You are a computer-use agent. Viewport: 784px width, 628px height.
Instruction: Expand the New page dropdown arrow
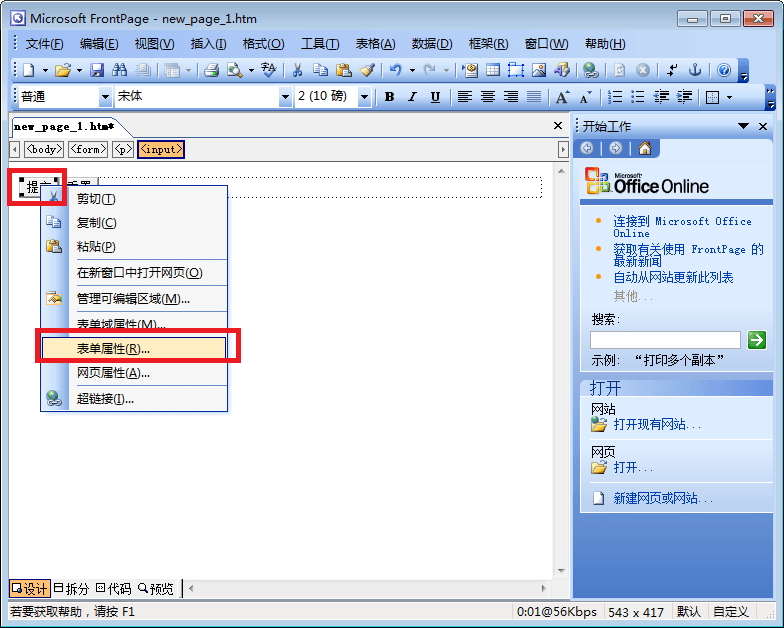click(45, 70)
